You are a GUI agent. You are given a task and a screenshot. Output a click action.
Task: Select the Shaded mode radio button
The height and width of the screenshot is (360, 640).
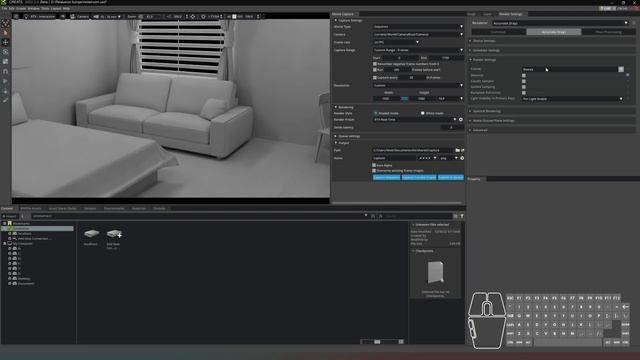(x=376, y=113)
